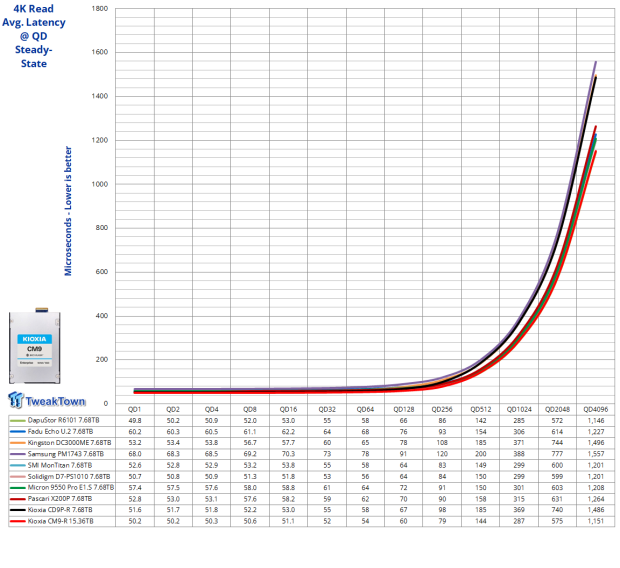620x568 pixels.
Task: Click the QD4 x-axis label
Action: point(212,409)
